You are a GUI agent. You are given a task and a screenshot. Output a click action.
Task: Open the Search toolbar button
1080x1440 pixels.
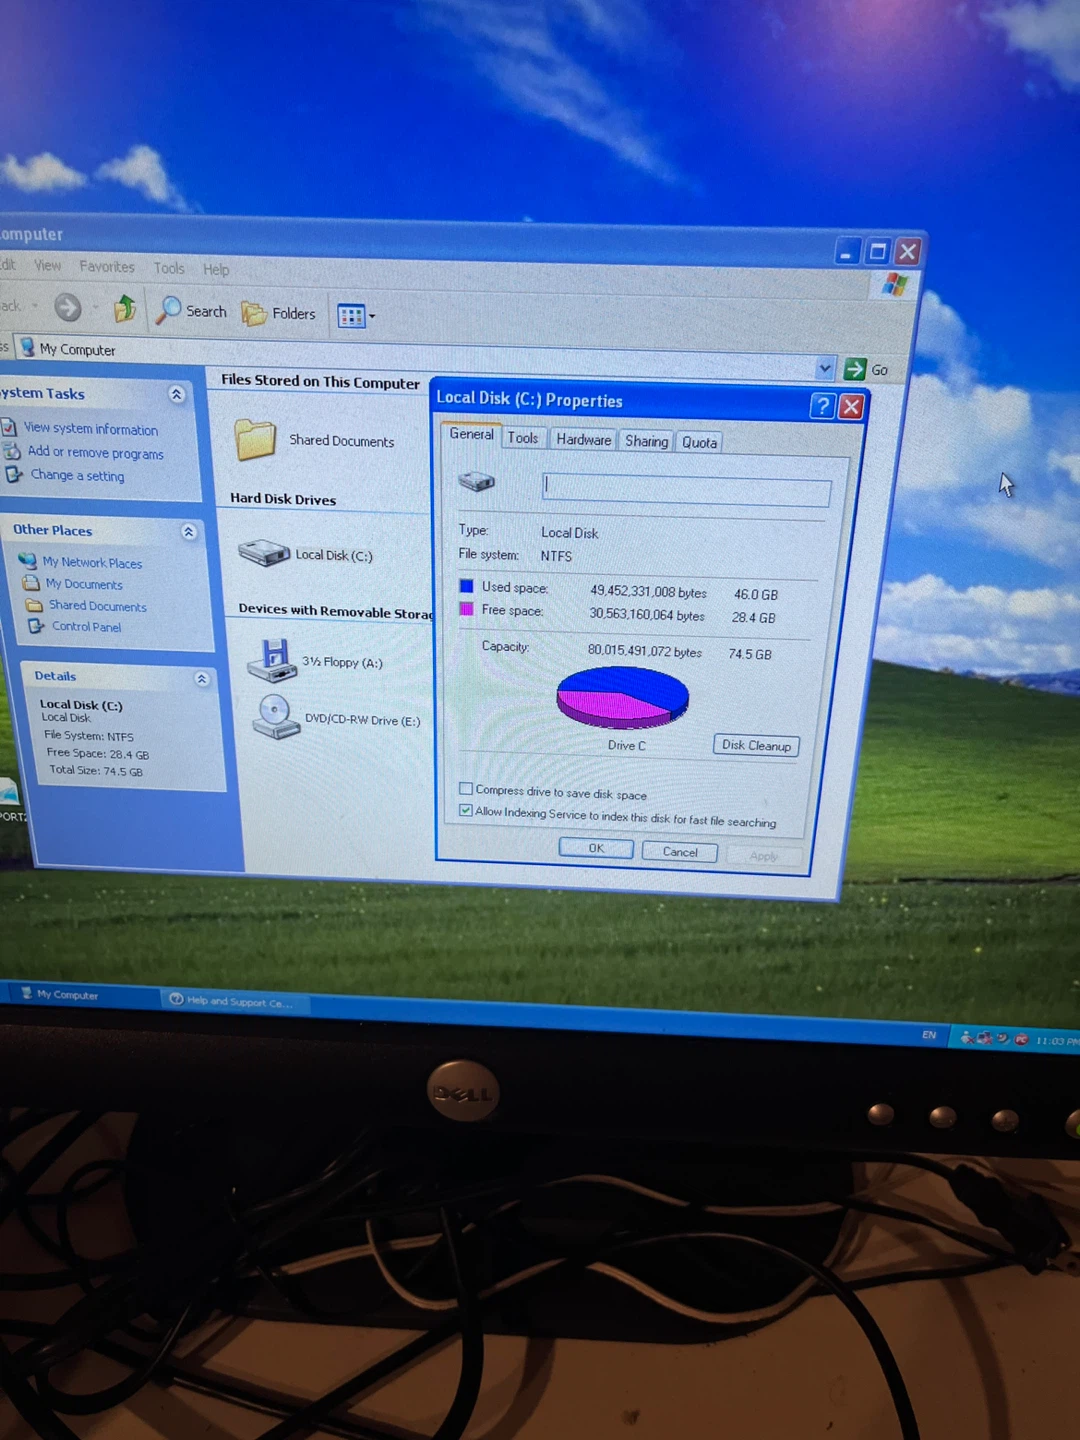click(192, 311)
